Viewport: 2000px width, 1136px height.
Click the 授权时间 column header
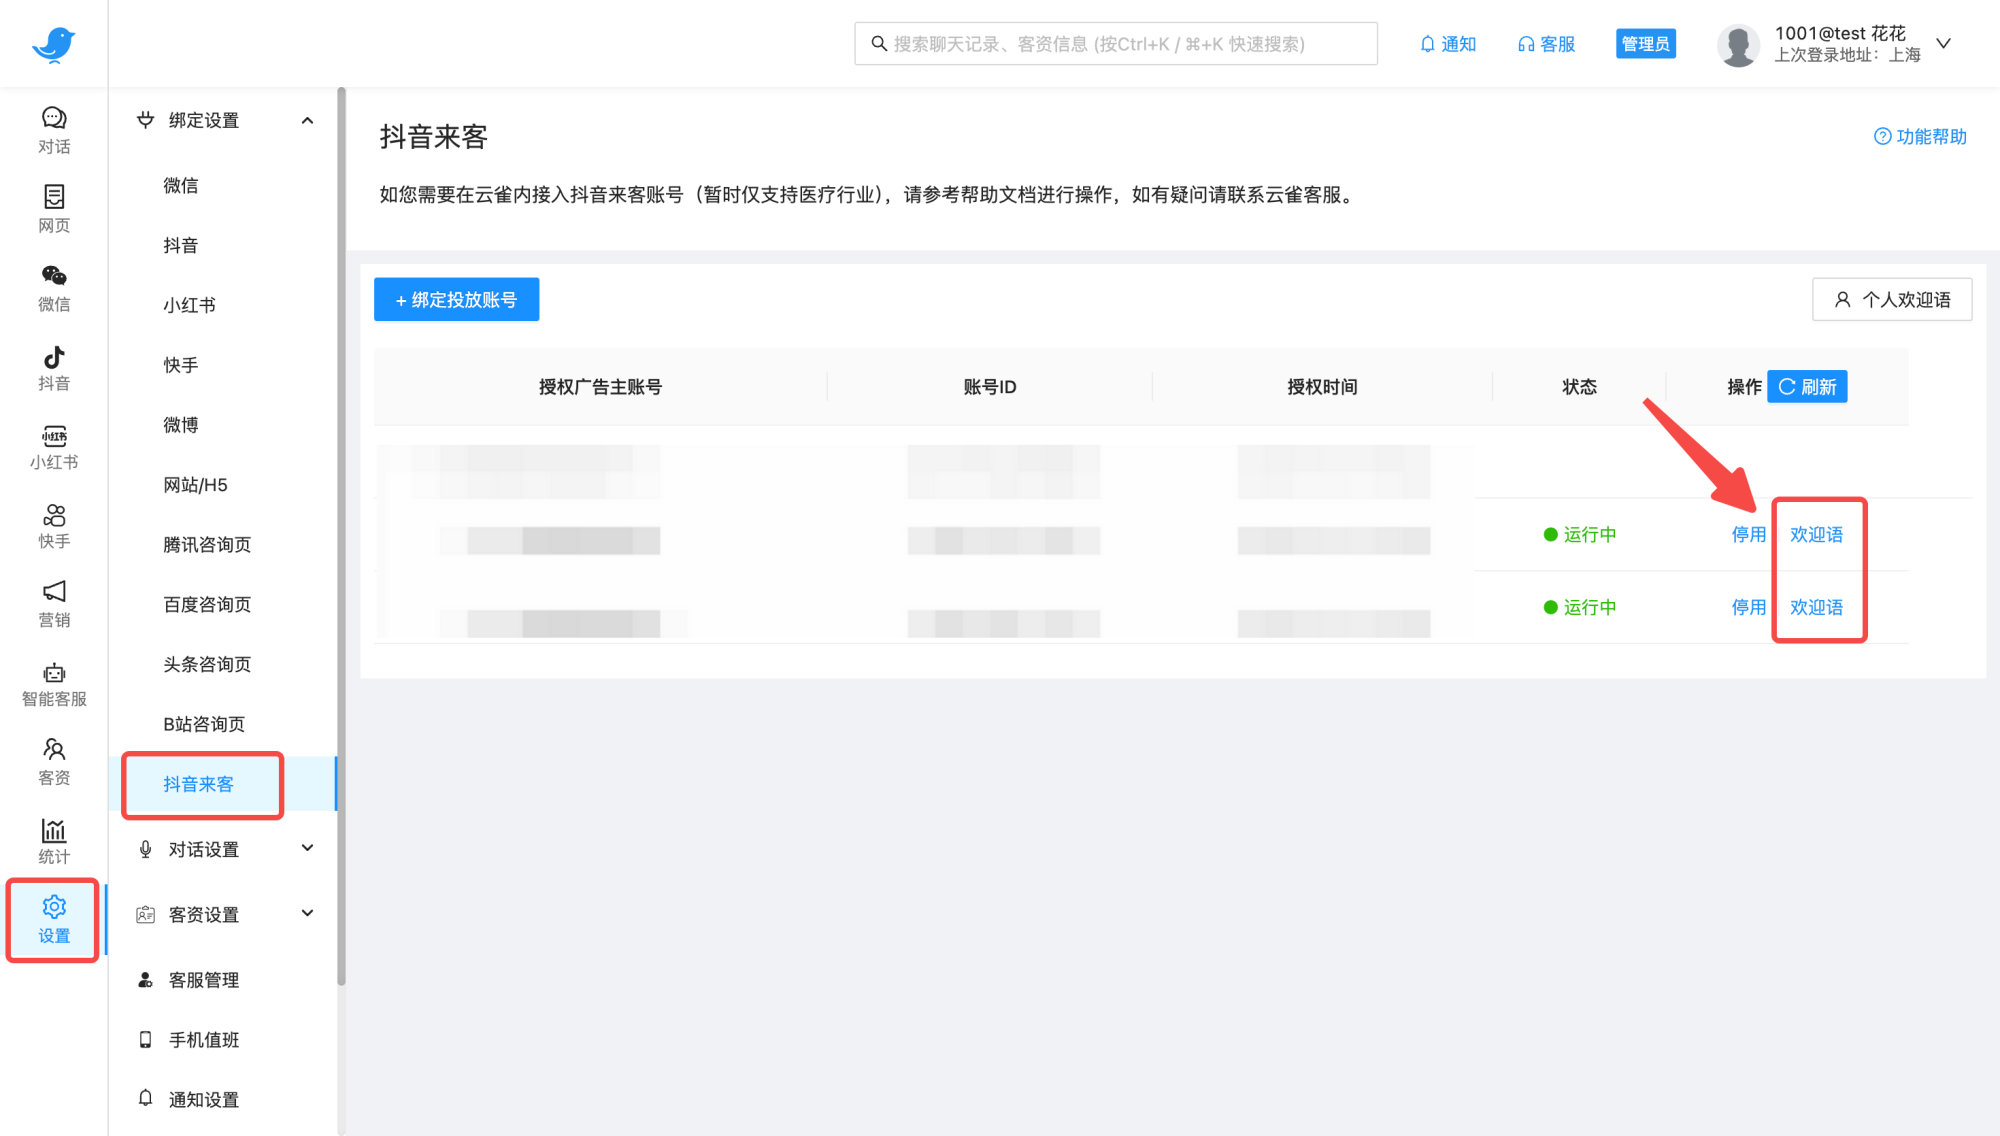click(x=1322, y=387)
